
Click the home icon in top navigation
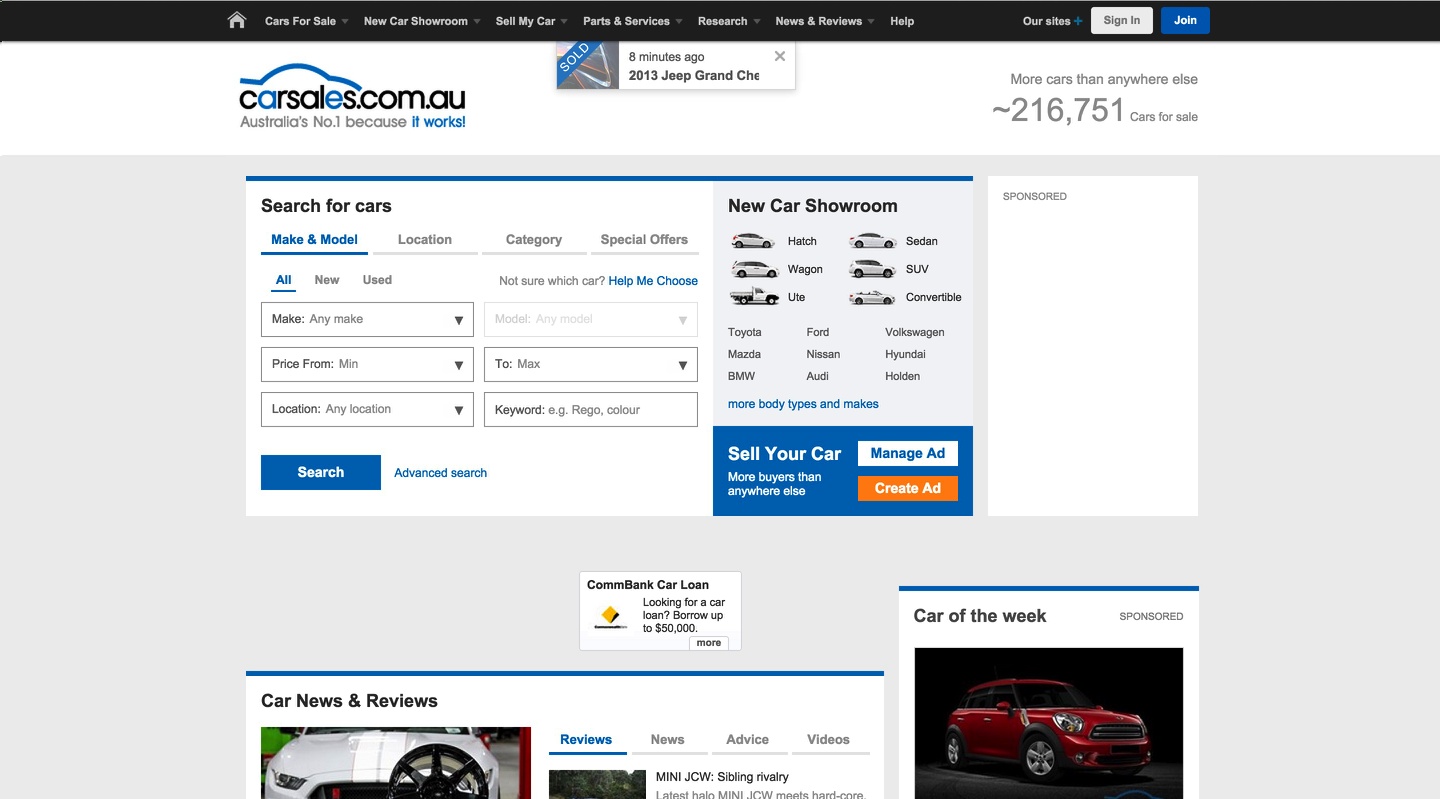click(237, 20)
